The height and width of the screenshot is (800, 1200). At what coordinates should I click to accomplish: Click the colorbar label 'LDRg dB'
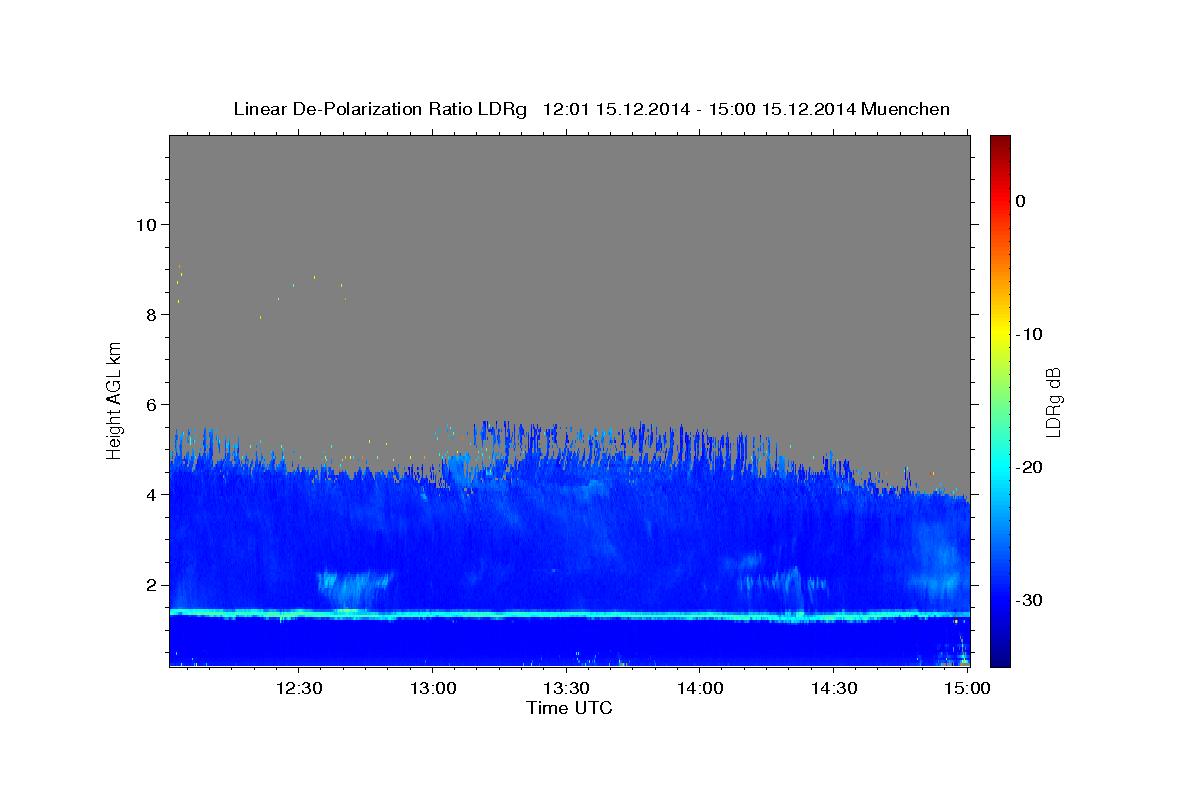(x=1053, y=401)
